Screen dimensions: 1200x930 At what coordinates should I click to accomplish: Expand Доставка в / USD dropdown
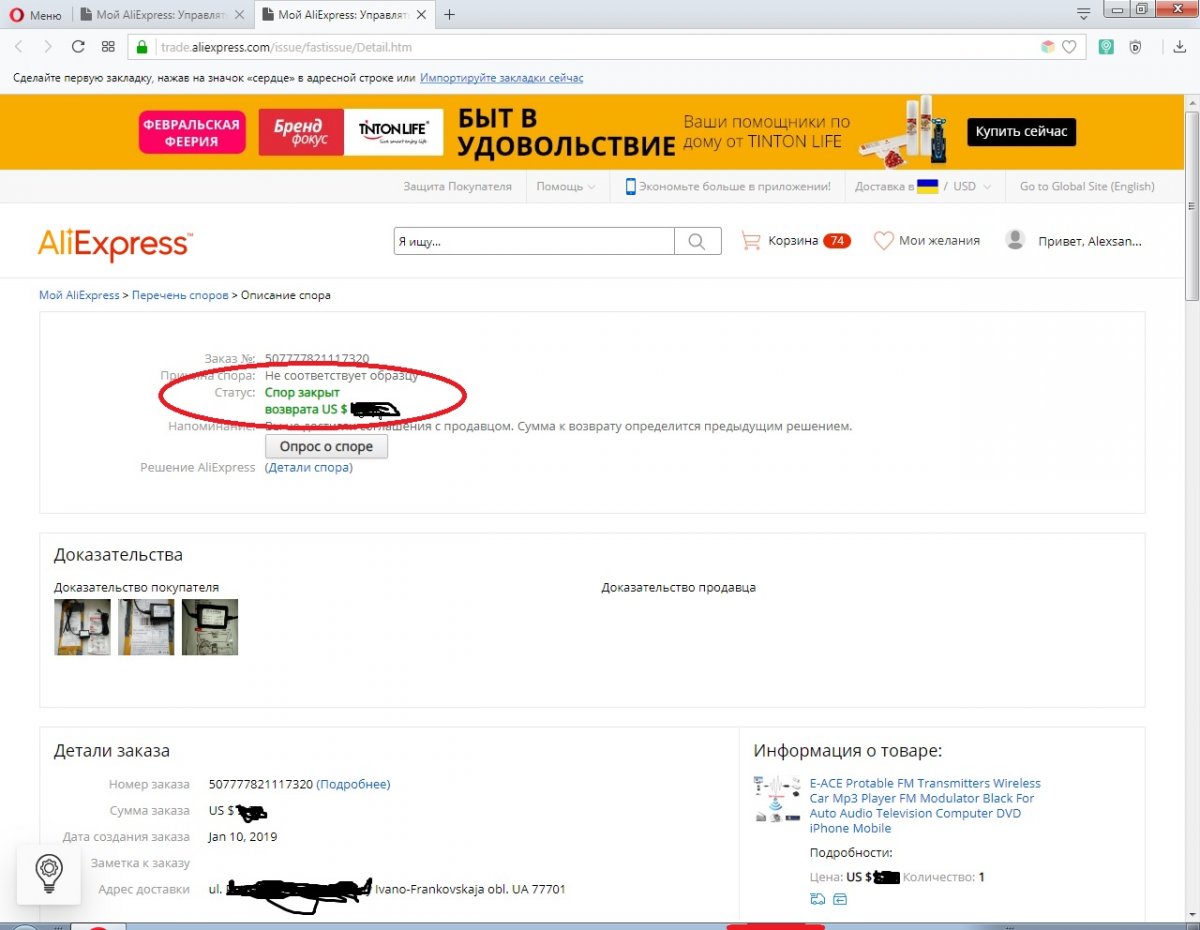(x=923, y=186)
